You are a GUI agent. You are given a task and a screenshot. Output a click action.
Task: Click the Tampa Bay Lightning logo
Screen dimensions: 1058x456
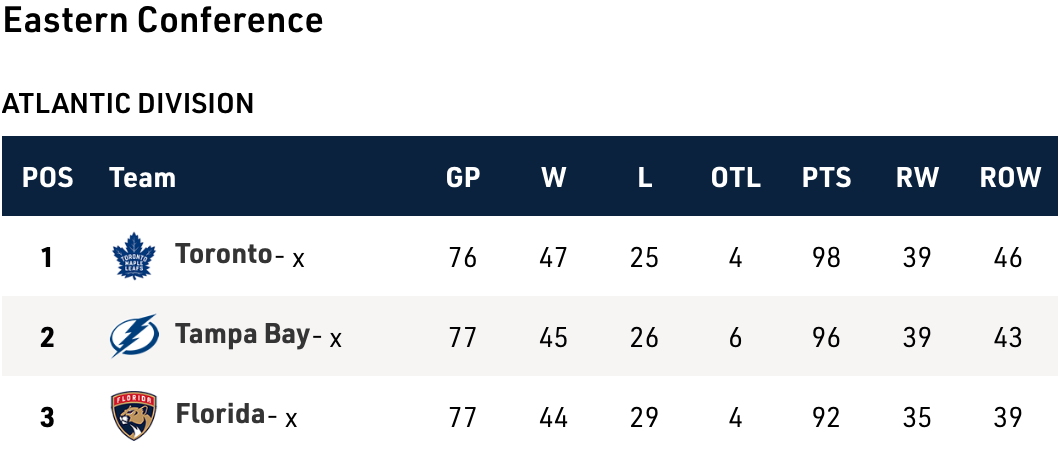134,336
